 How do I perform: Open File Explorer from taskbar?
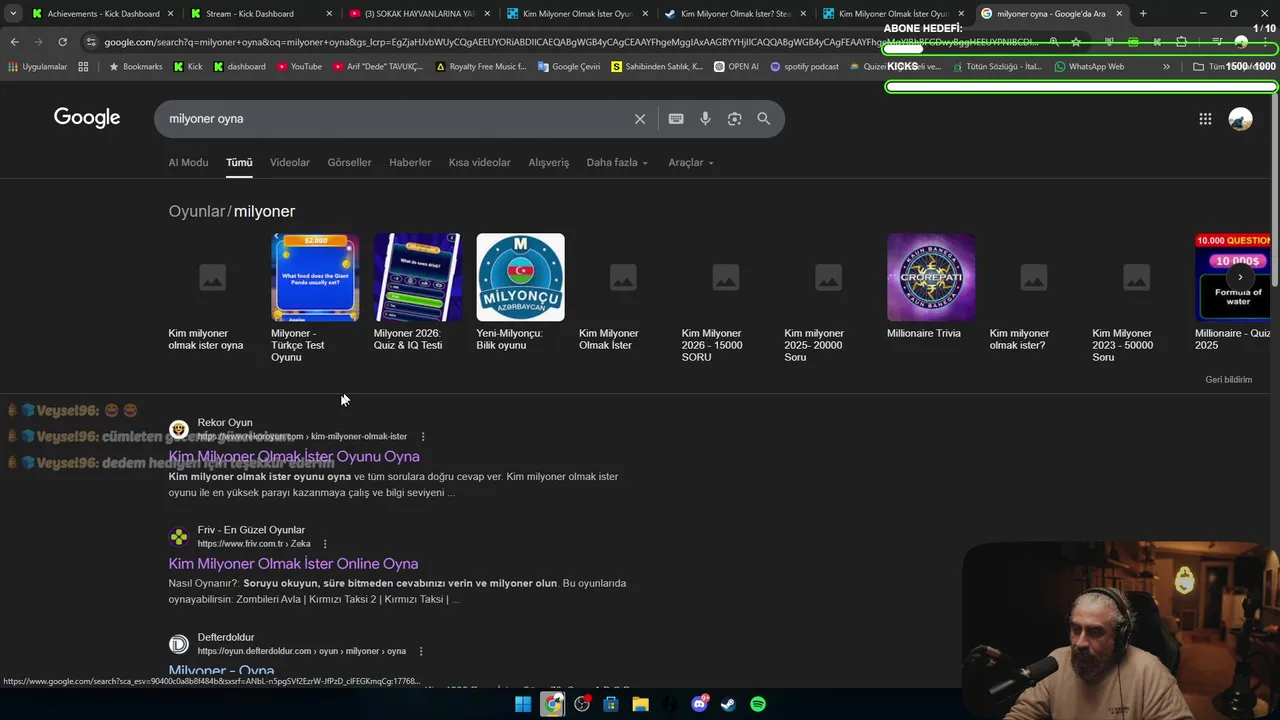[640, 704]
